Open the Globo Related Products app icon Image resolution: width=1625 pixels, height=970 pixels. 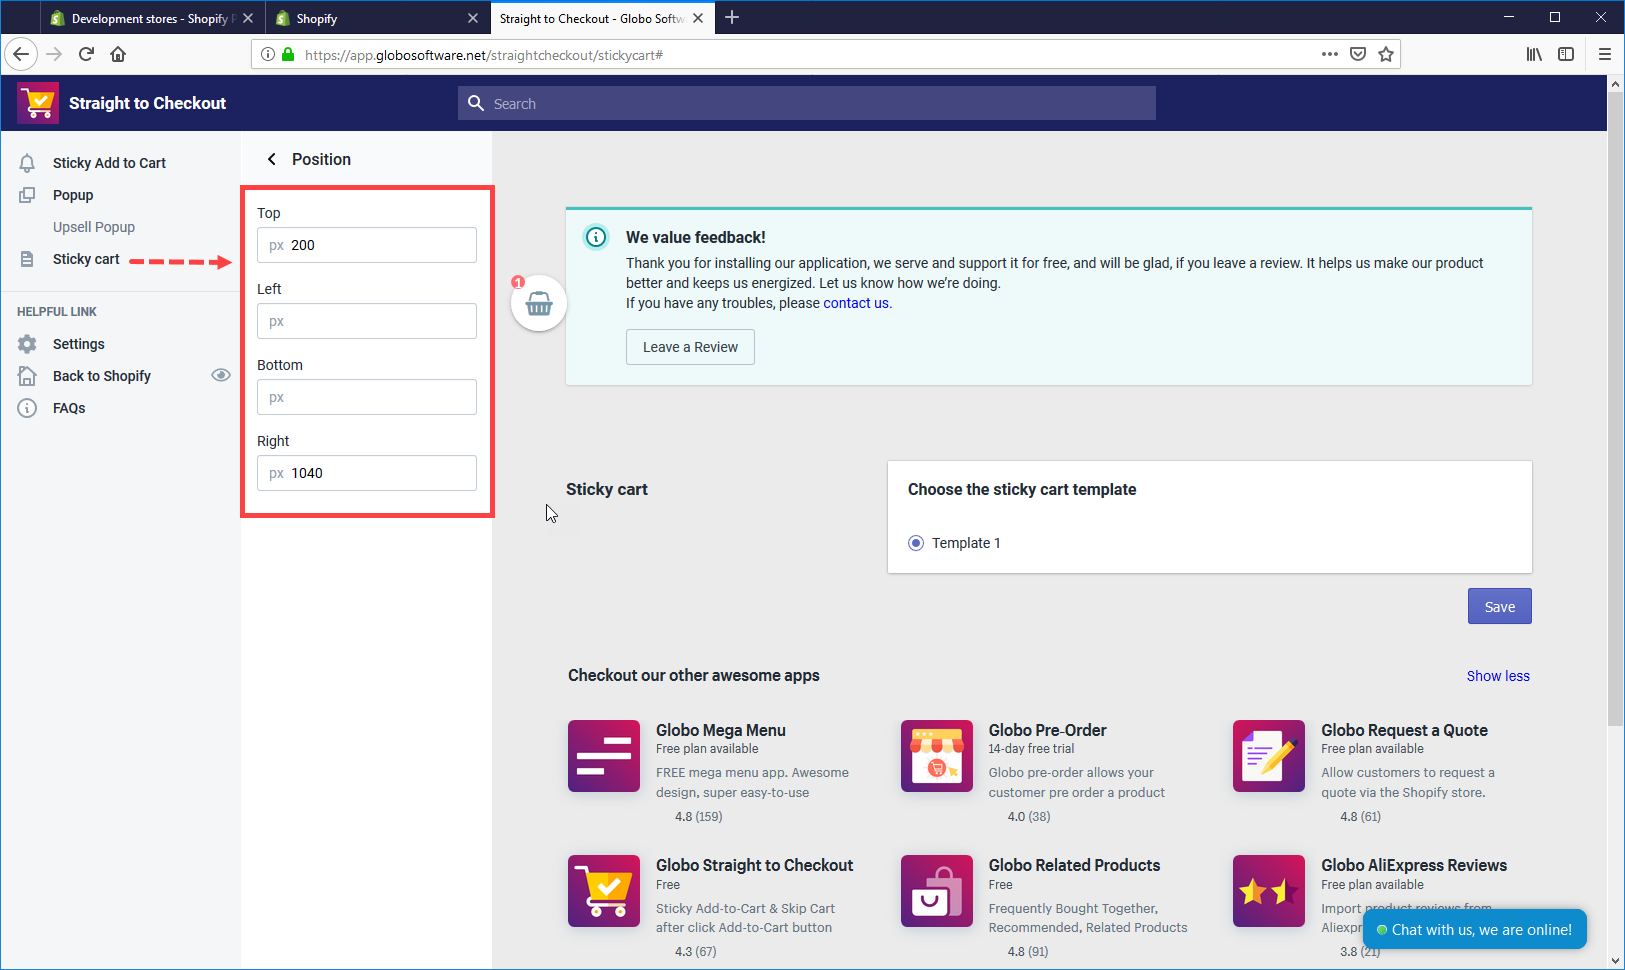[x=936, y=891]
